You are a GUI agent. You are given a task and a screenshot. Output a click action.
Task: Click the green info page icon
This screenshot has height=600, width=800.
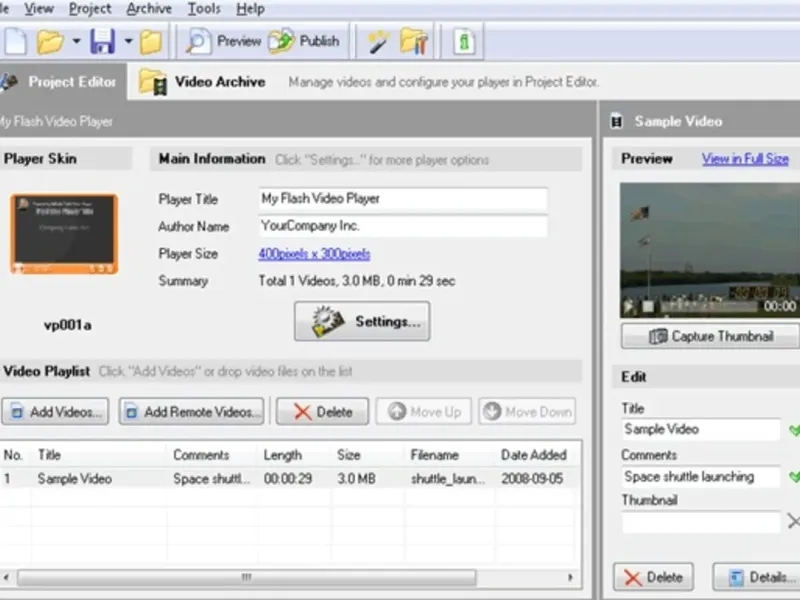click(464, 41)
